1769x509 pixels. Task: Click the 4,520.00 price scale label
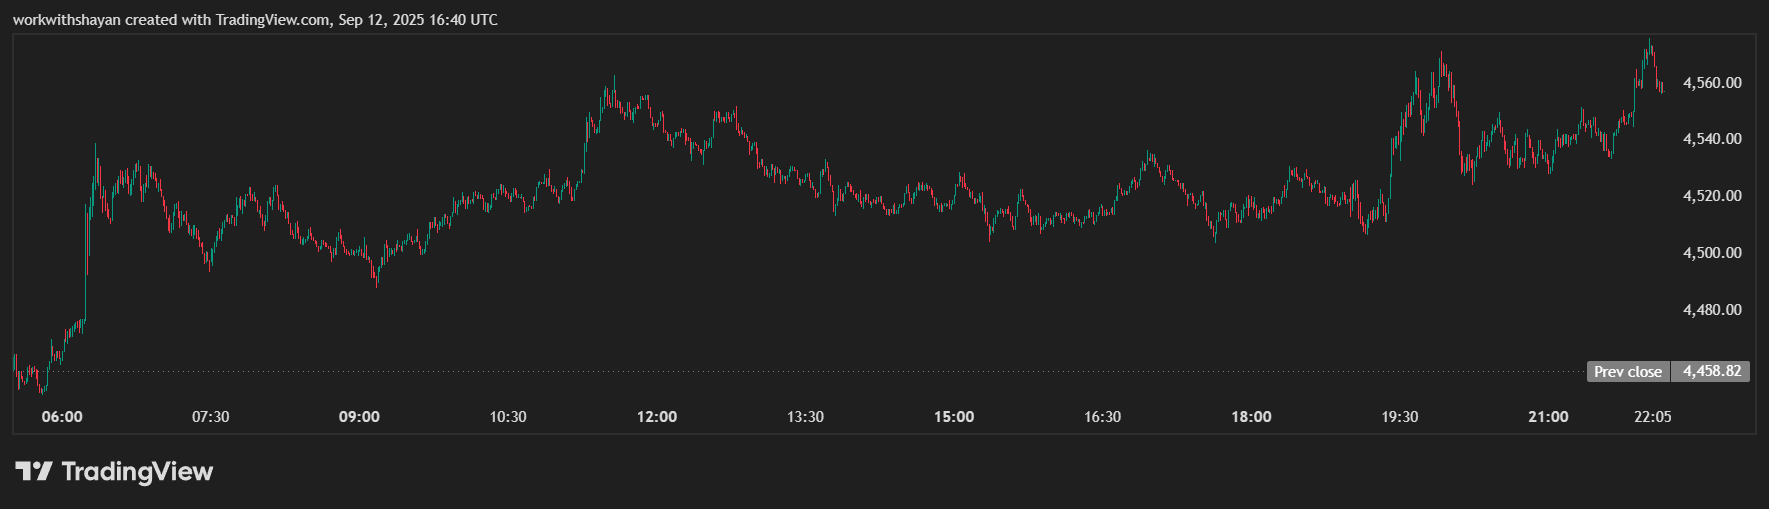(x=1712, y=196)
